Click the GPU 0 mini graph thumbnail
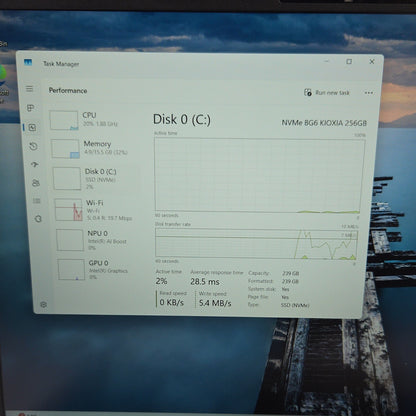 coord(71,270)
